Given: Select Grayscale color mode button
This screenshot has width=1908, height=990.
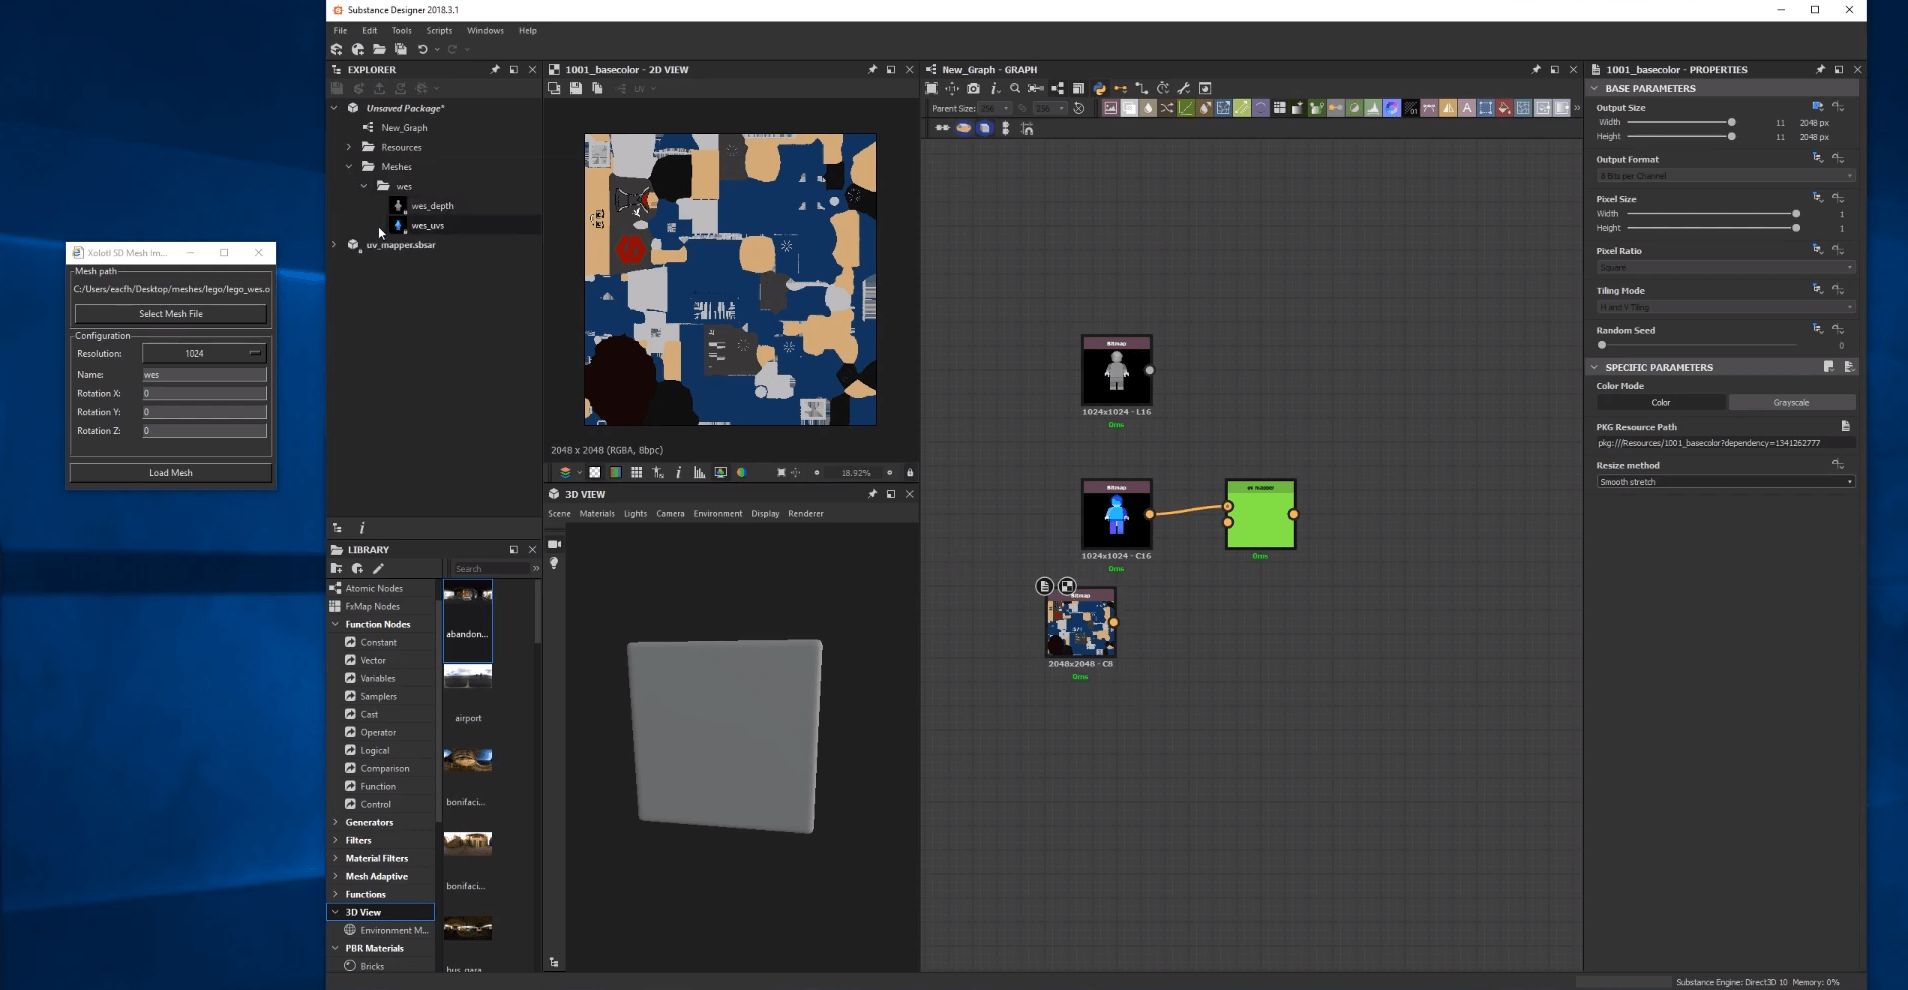Looking at the screenshot, I should point(1791,402).
